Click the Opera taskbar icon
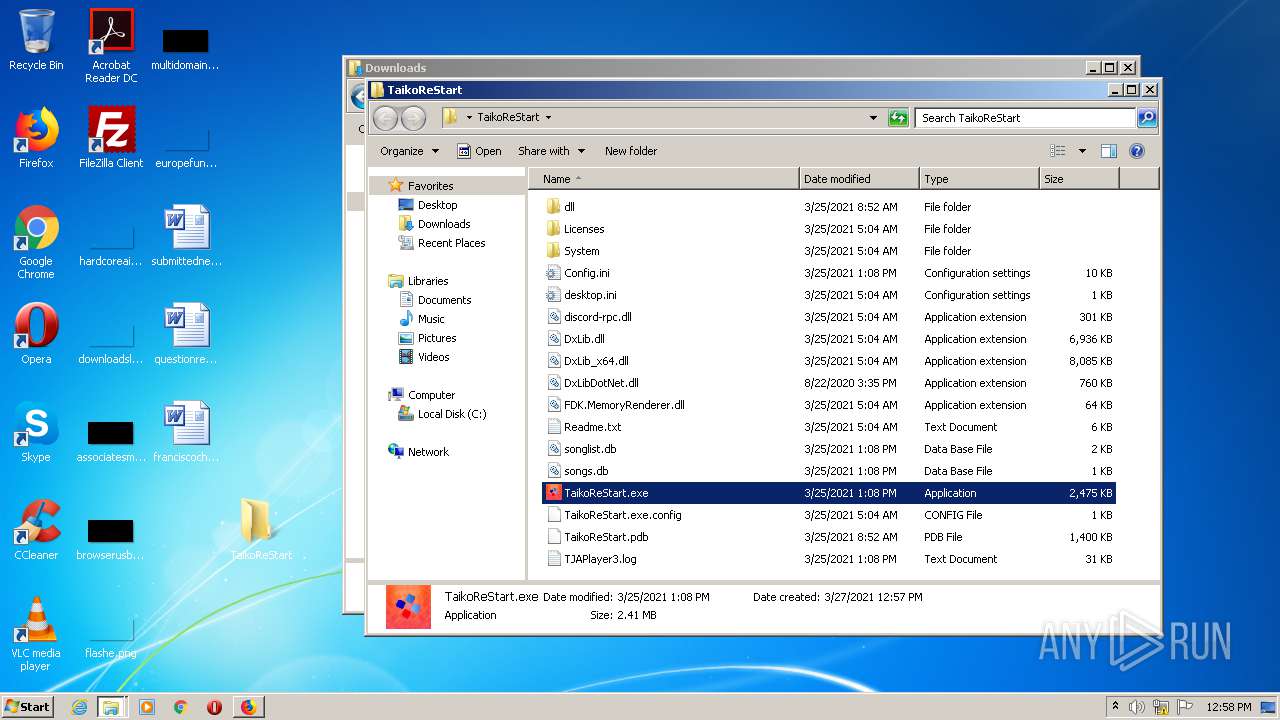1280x720 pixels. 214,707
